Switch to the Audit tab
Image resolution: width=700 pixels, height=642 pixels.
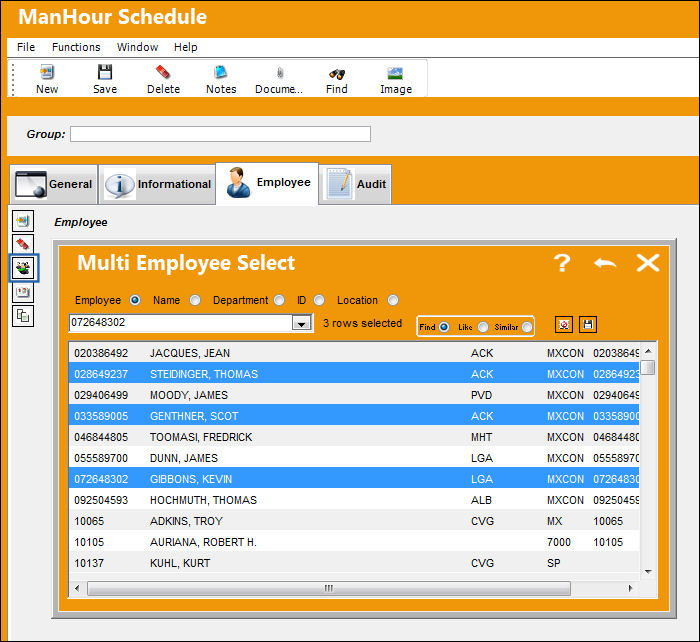click(355, 184)
